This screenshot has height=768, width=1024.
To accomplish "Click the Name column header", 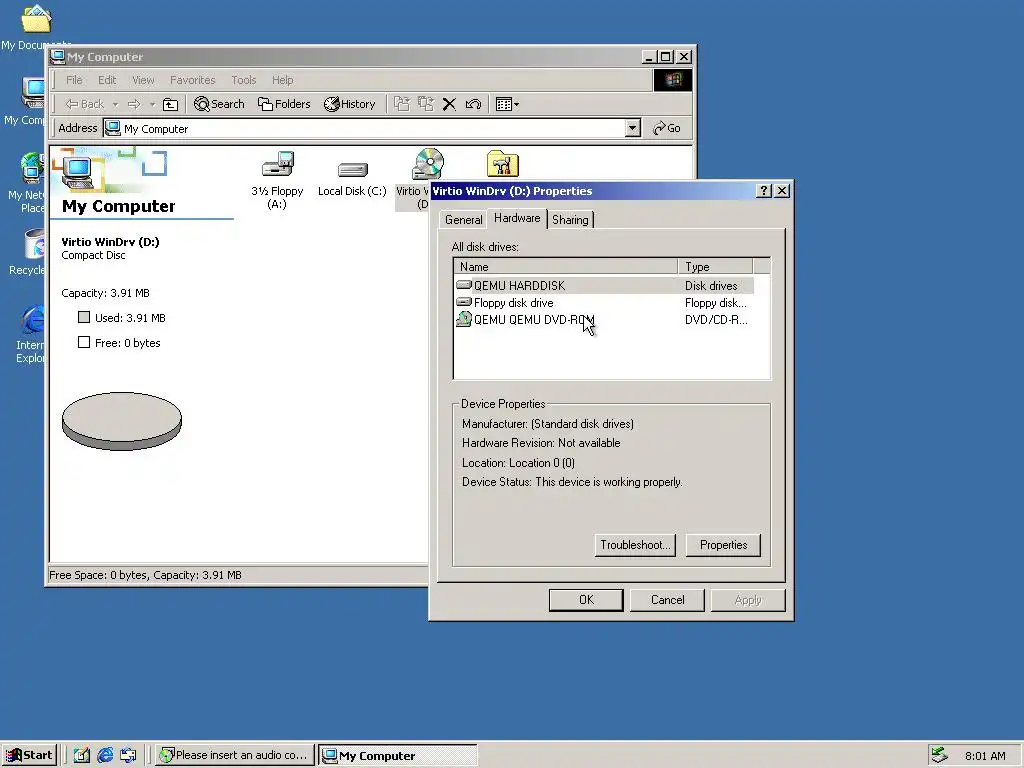I will pos(566,266).
